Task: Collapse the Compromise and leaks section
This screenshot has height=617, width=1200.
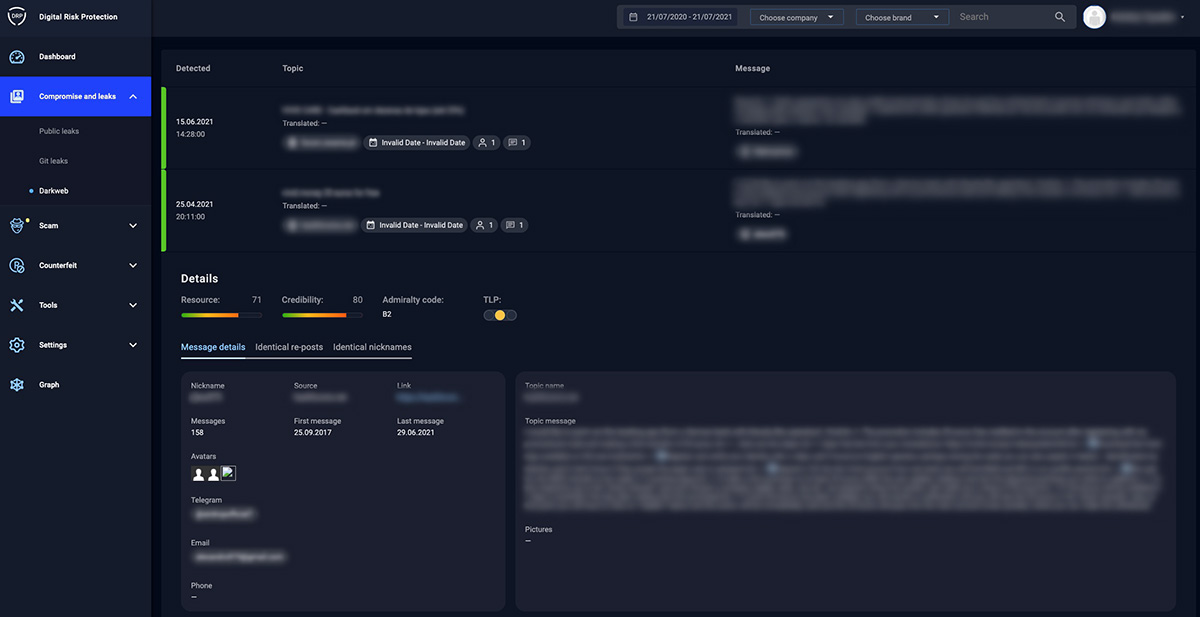Action: (x=133, y=97)
